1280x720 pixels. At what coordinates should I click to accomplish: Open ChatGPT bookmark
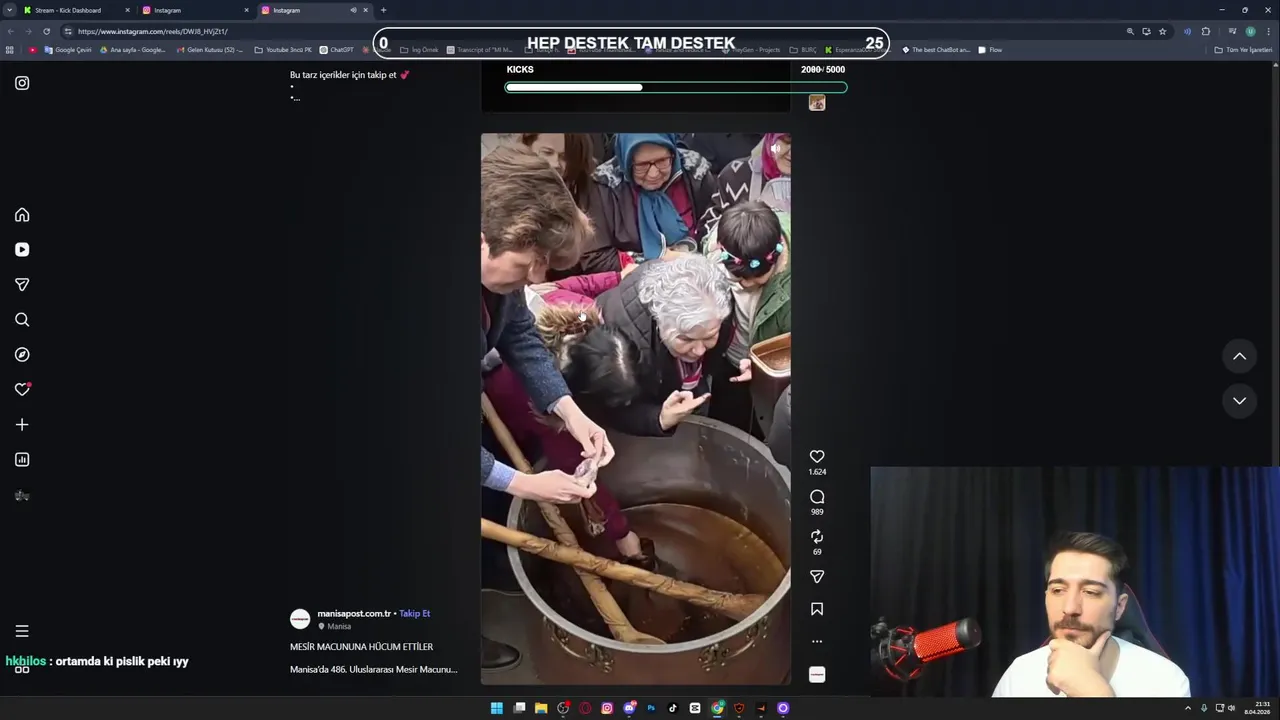pos(336,50)
